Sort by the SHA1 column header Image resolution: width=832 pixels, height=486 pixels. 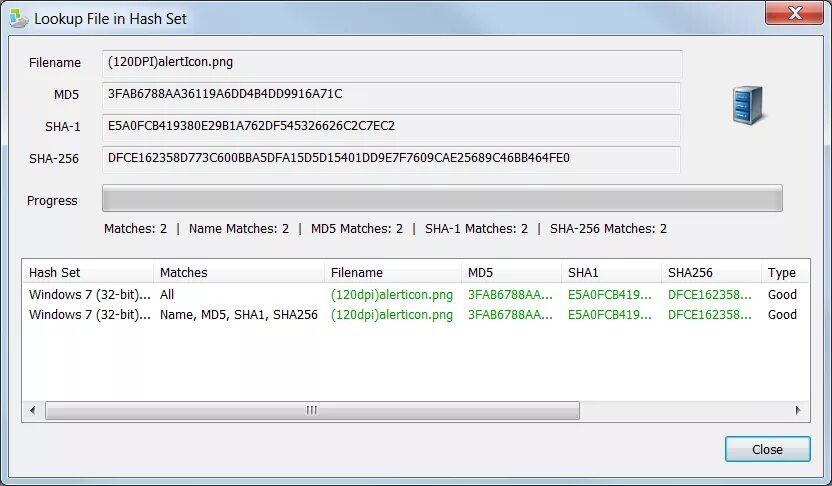pyautogui.click(x=611, y=272)
